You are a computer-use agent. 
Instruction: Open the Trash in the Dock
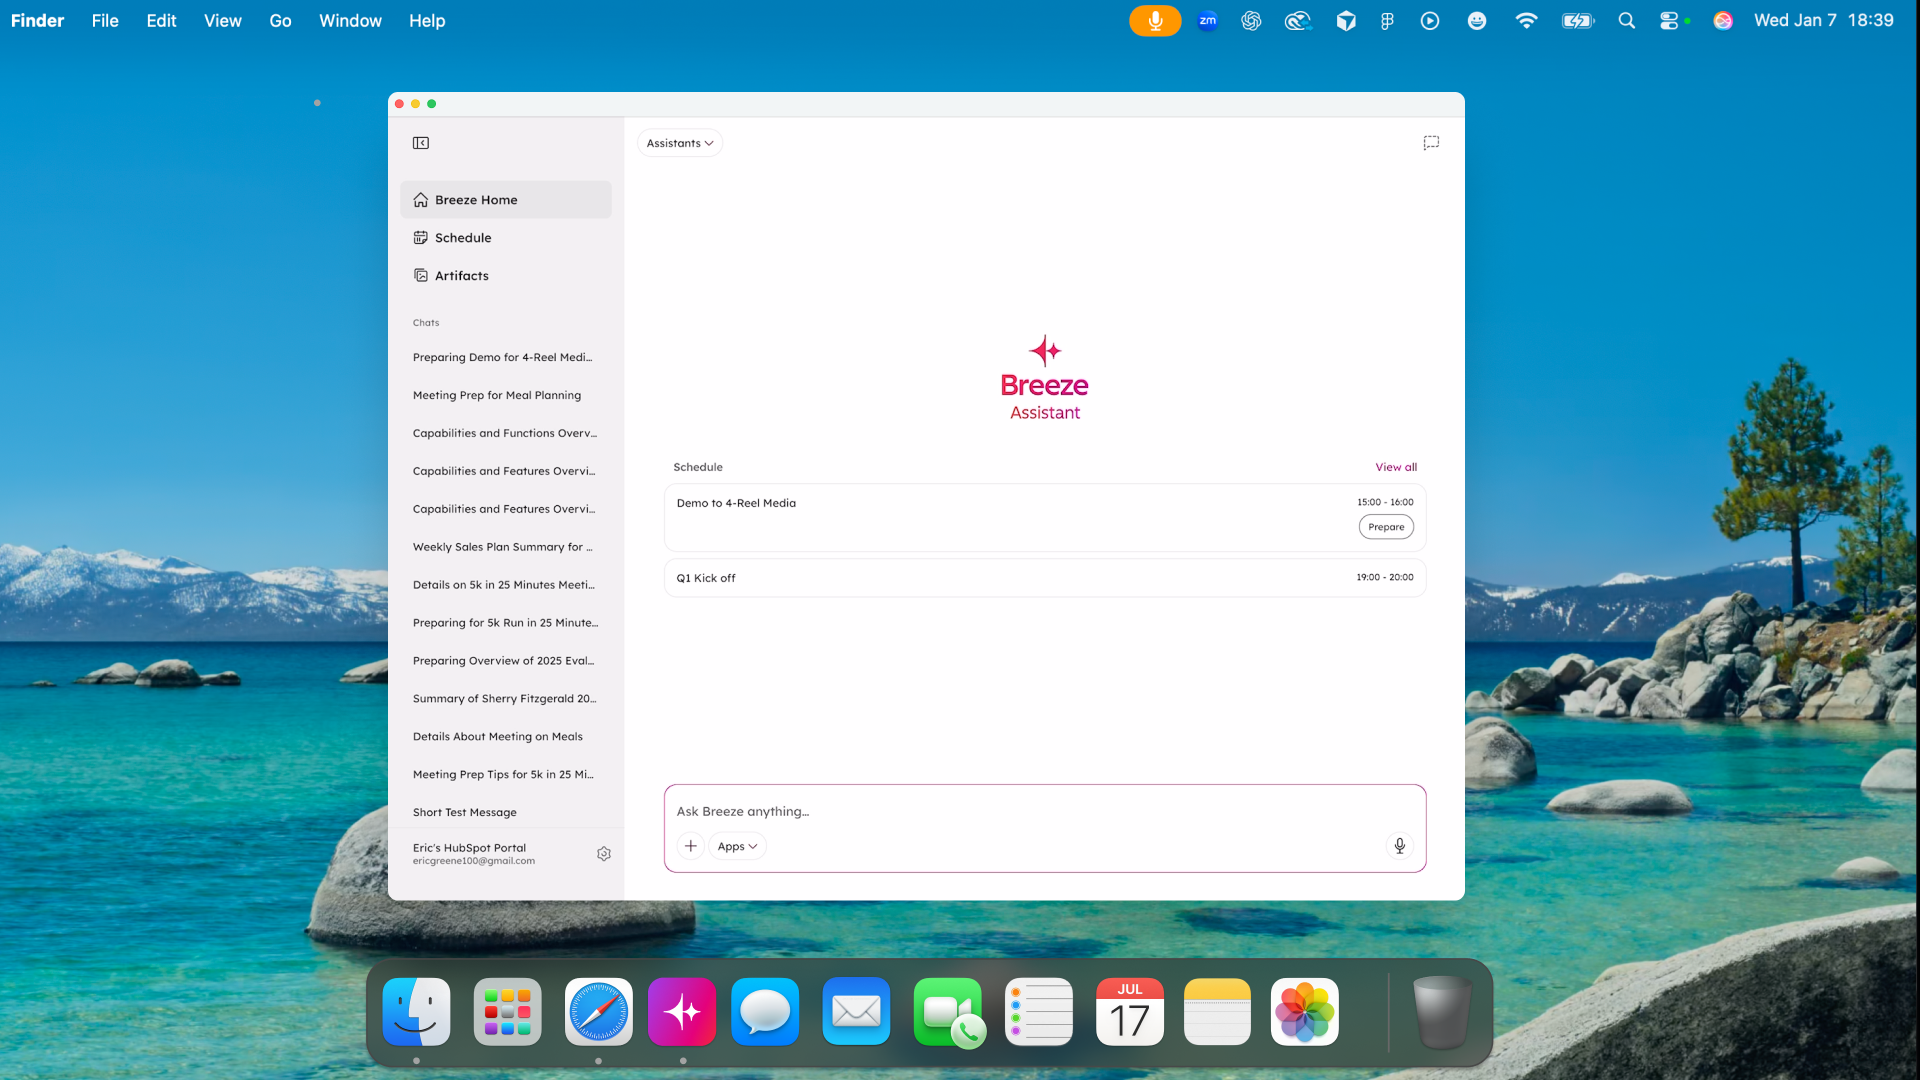coord(1442,1012)
